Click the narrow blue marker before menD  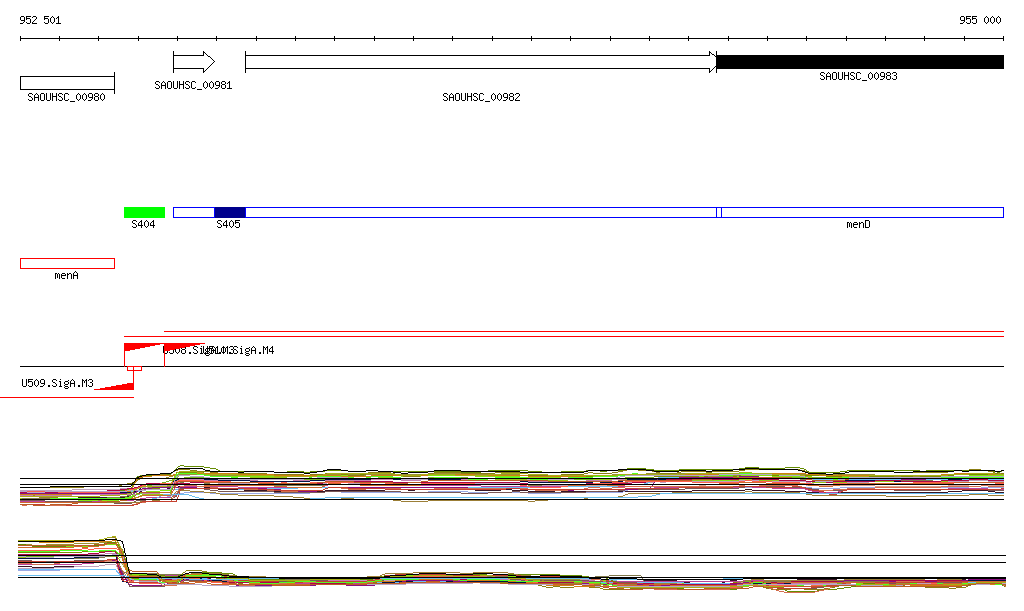point(719,212)
